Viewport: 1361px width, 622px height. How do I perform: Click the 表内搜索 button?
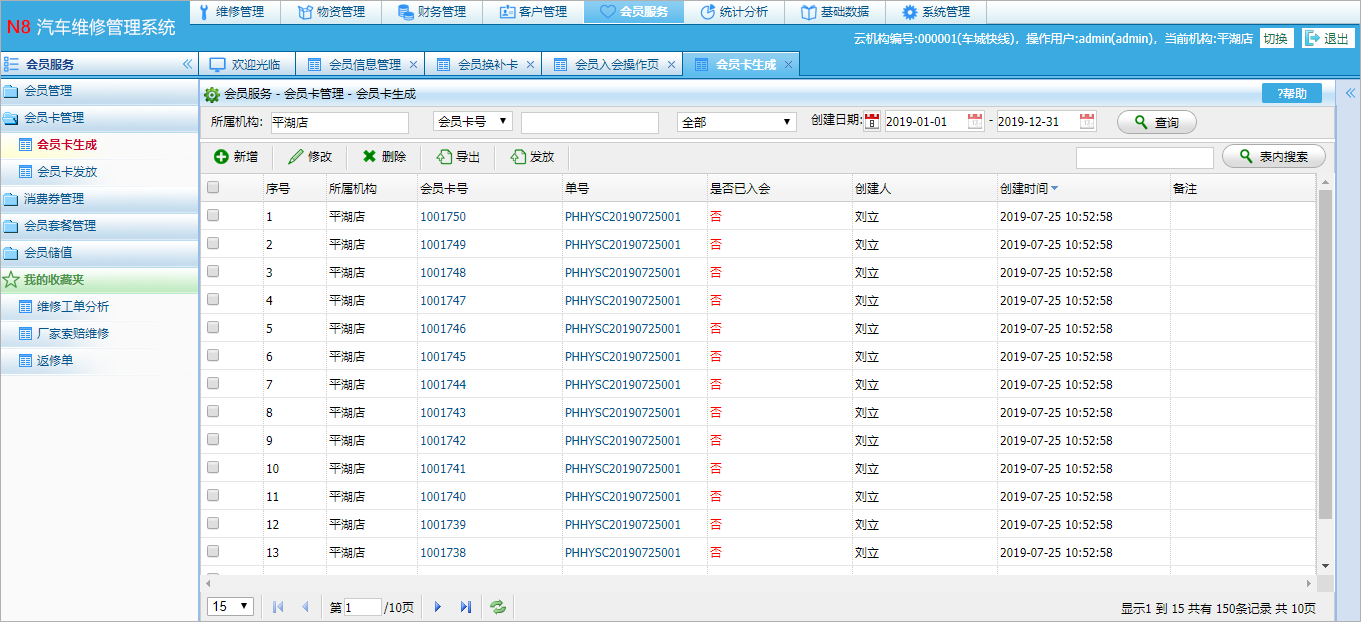coord(1273,157)
